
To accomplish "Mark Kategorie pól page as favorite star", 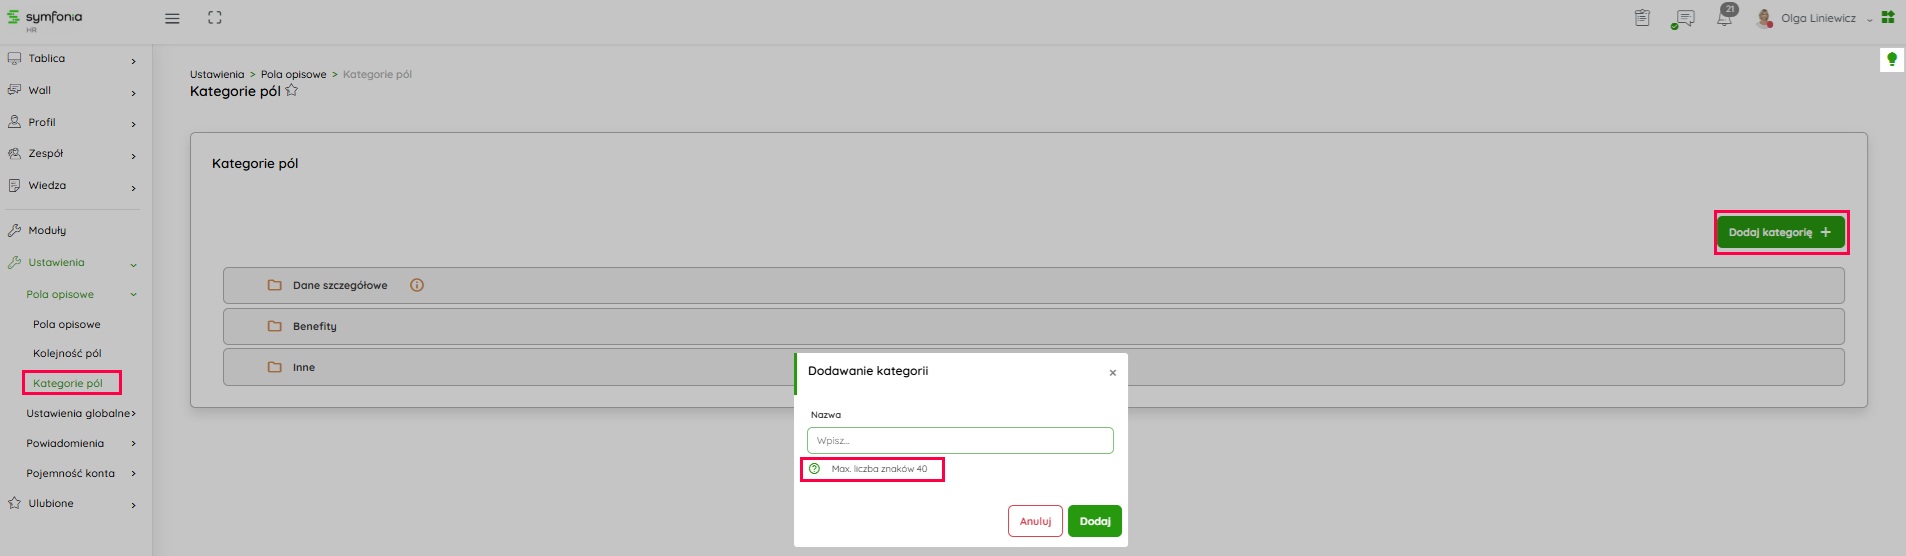I will pos(292,91).
